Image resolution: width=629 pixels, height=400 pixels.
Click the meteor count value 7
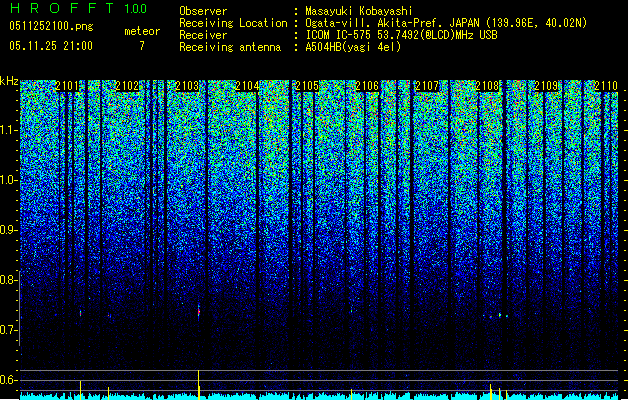coord(142,46)
